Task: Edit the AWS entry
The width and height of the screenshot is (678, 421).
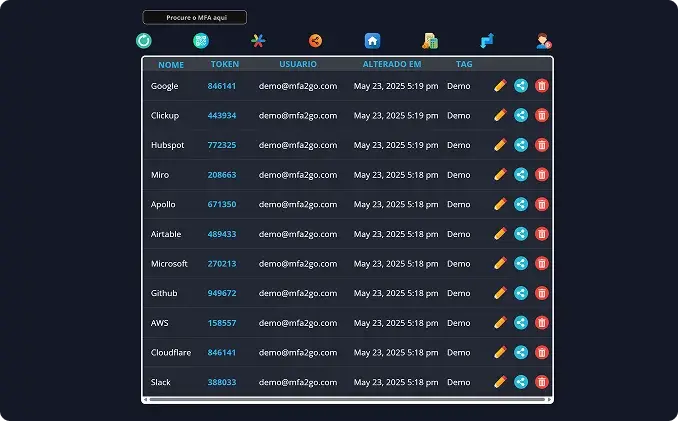Action: pyautogui.click(x=500, y=322)
